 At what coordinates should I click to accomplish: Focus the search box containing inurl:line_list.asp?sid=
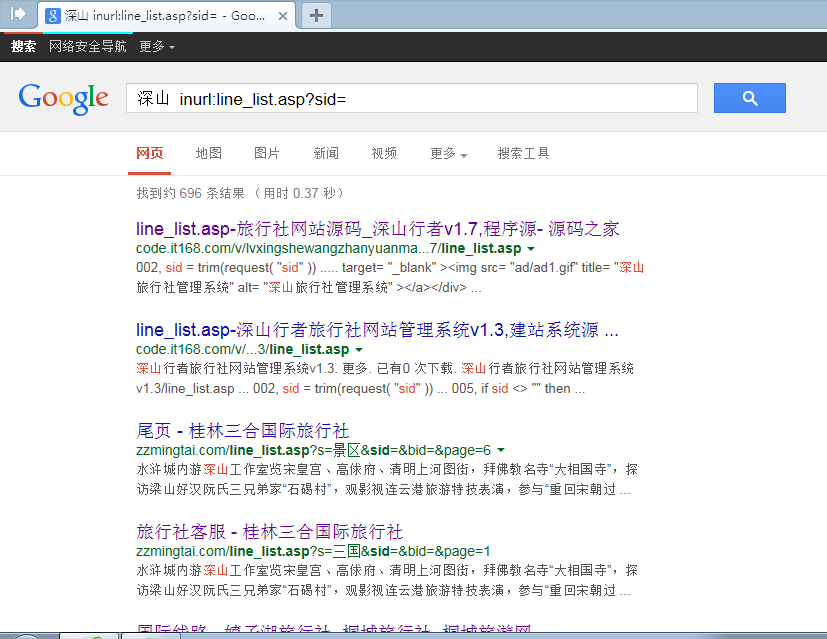[x=411, y=98]
